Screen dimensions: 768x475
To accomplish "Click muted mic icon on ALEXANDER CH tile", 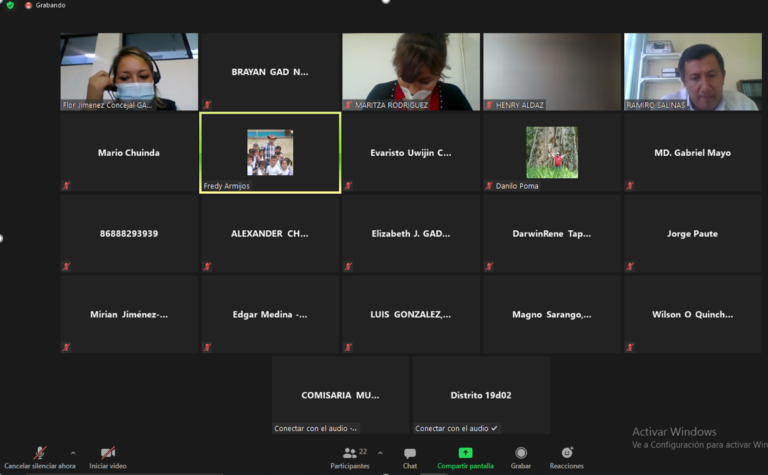I will [x=207, y=266].
